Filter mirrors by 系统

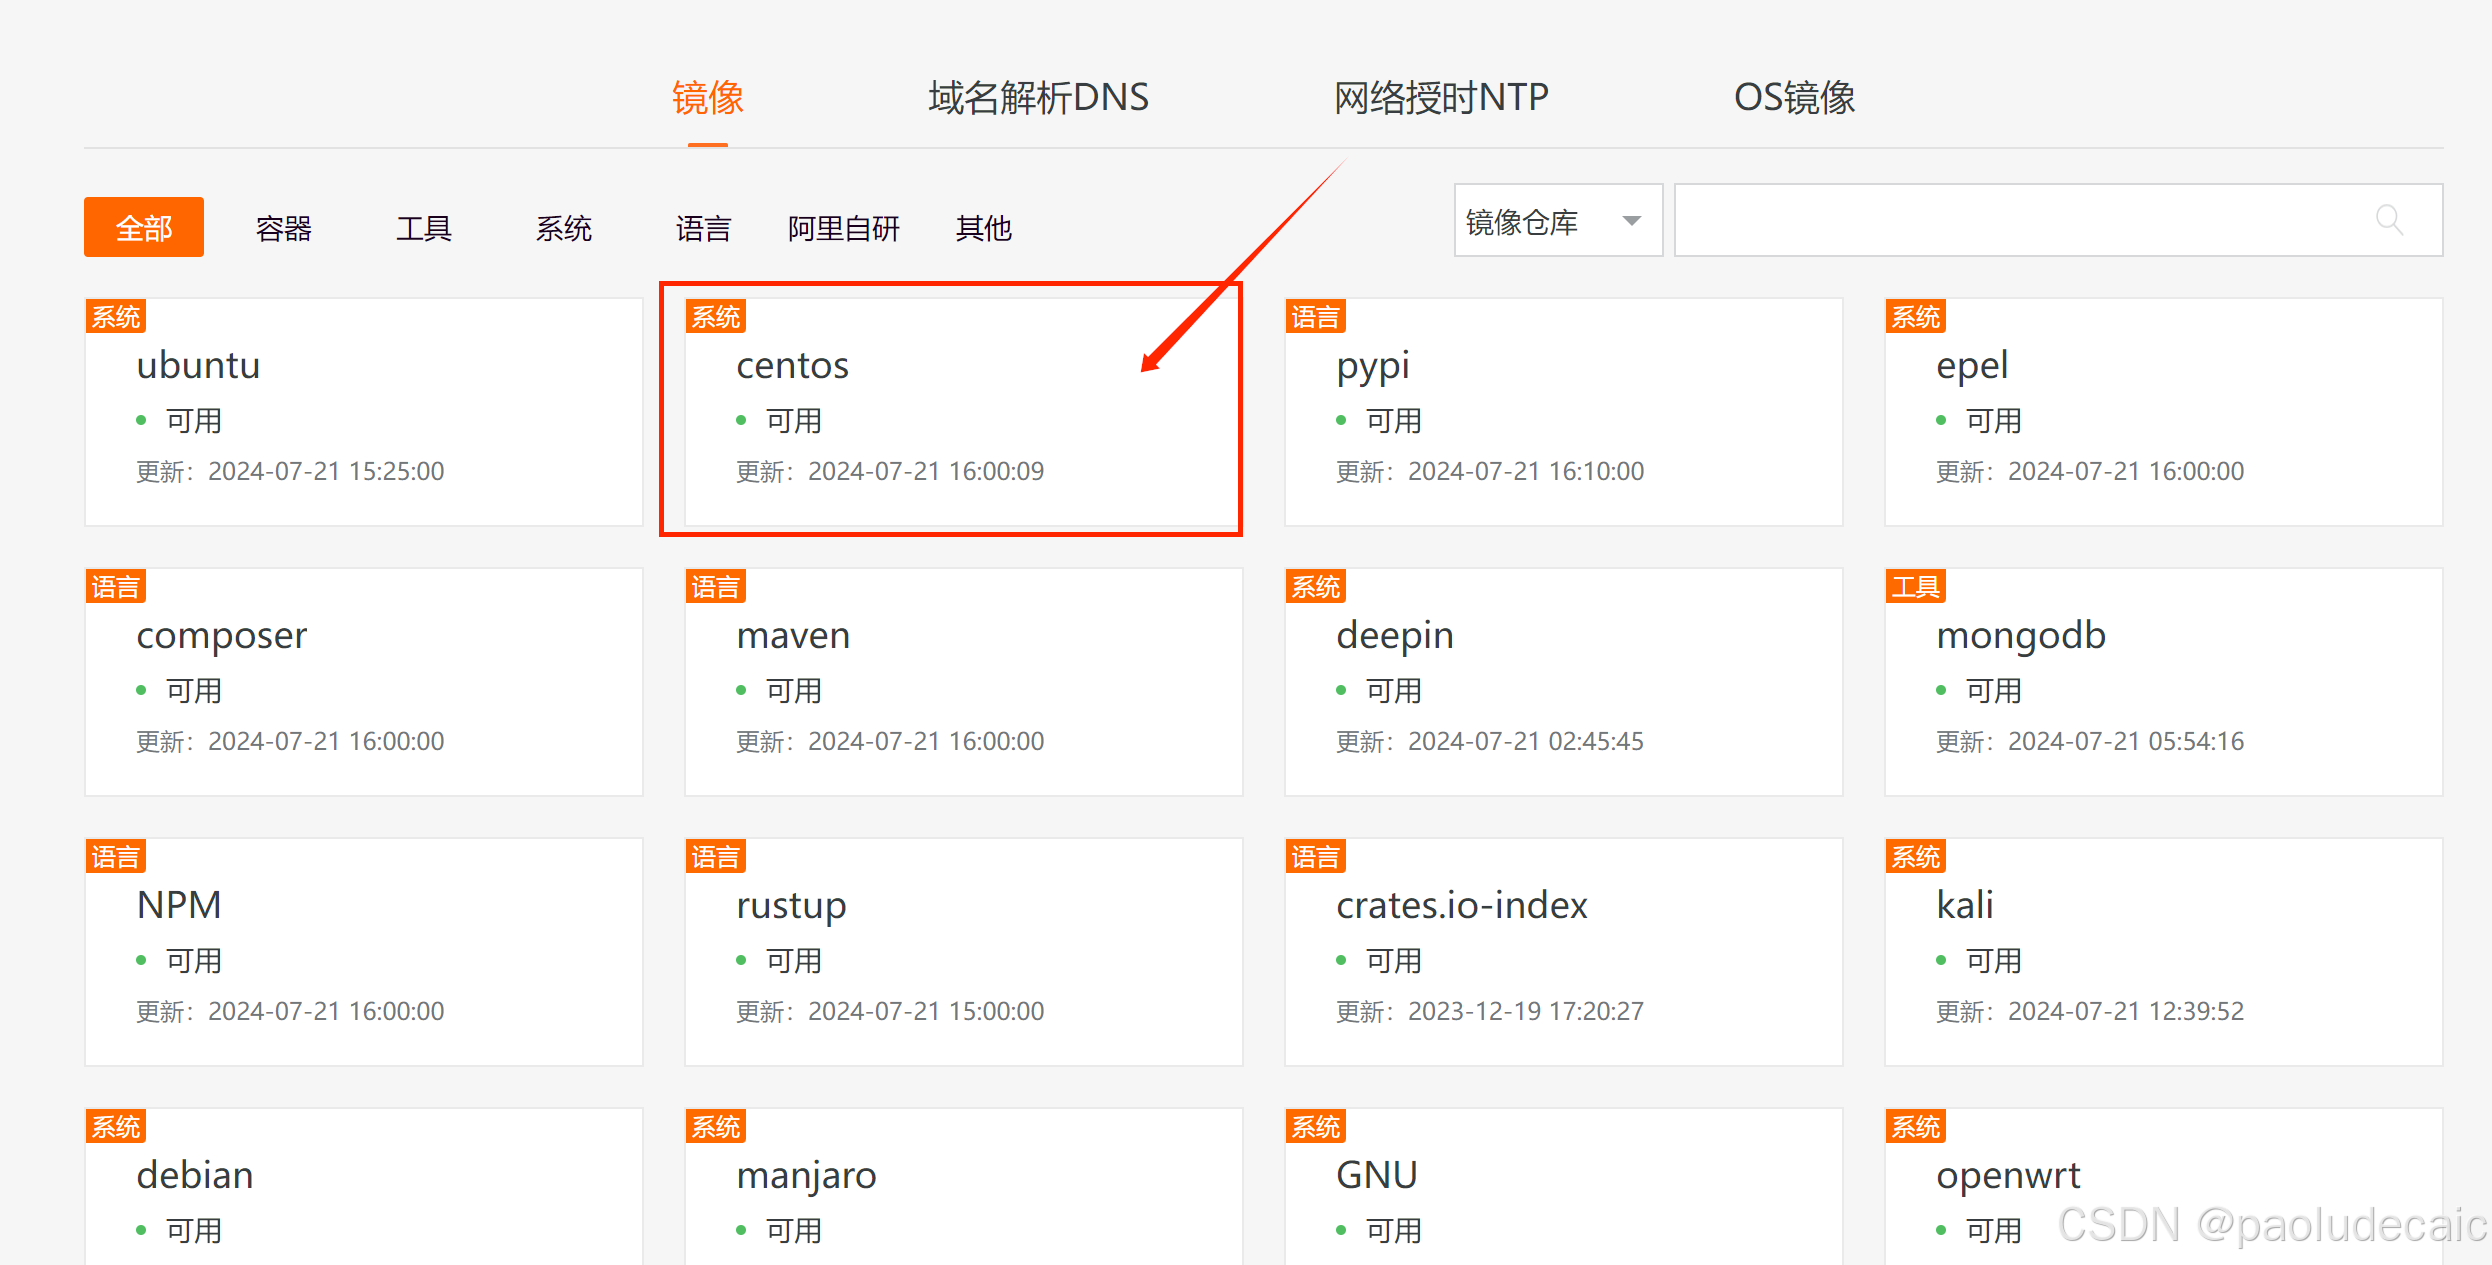pyautogui.click(x=564, y=228)
